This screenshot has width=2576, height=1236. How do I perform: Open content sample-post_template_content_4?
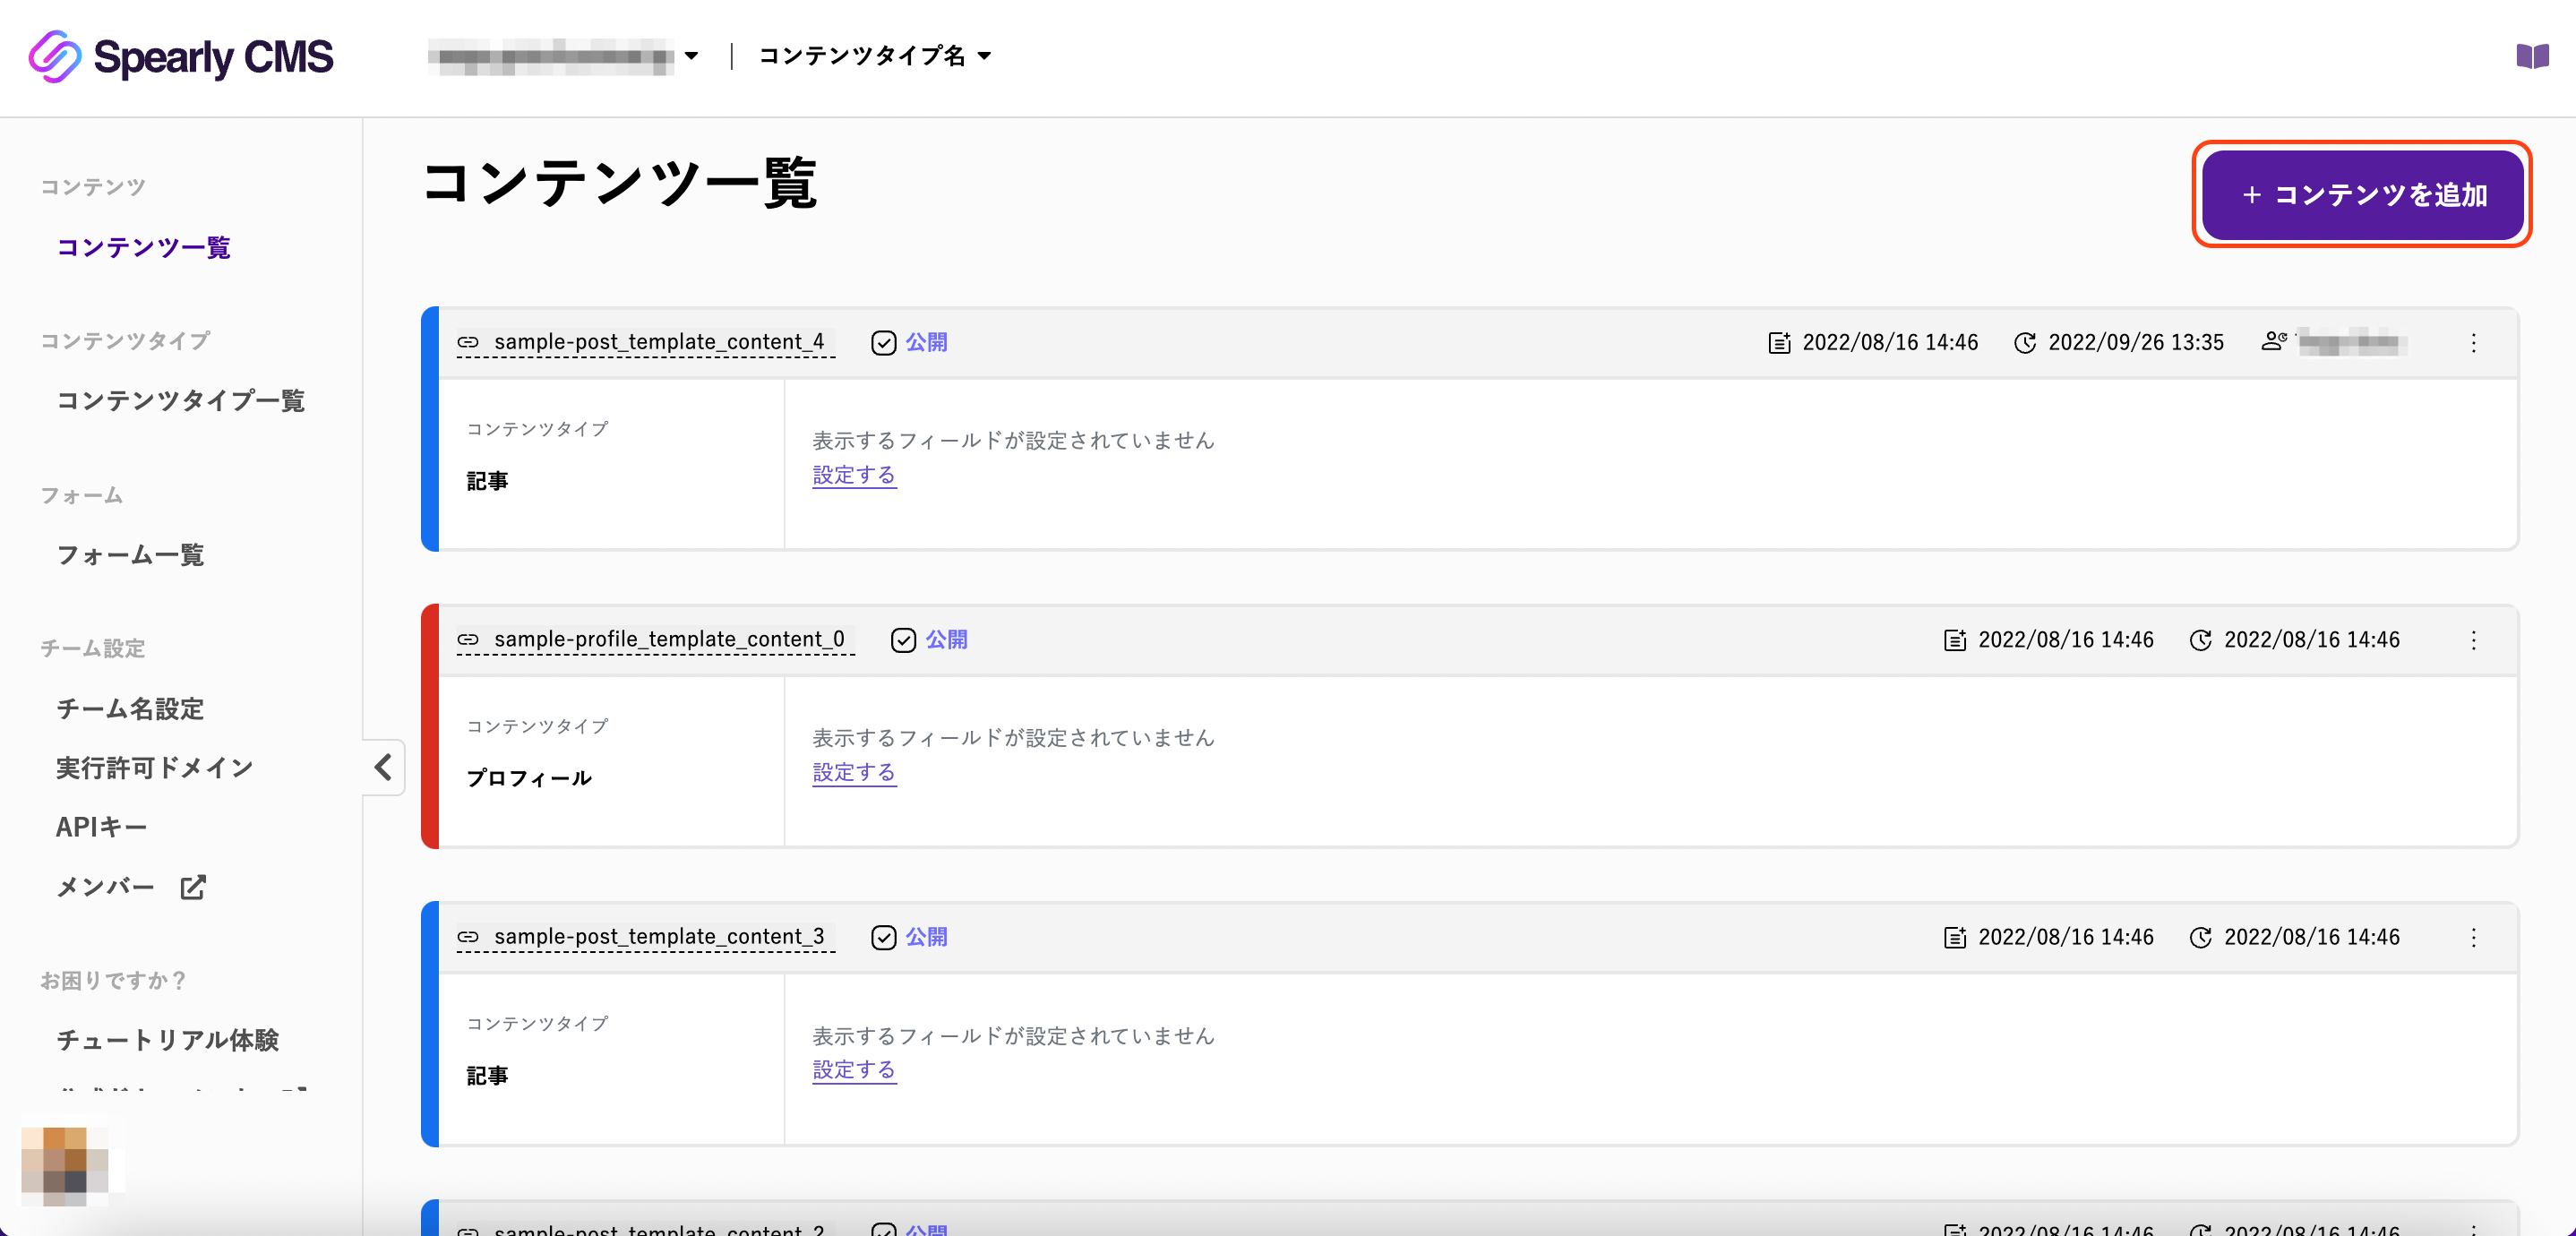(x=659, y=342)
